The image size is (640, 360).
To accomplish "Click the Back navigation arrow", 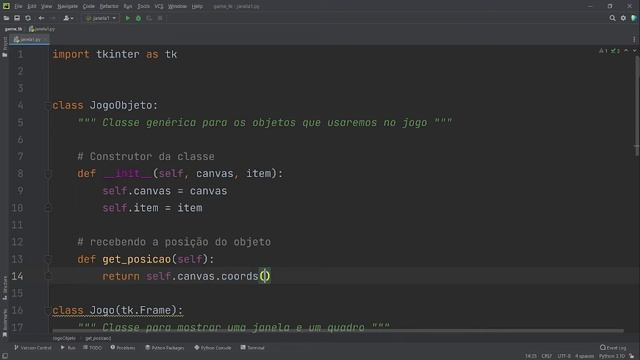I will pos(41,18).
